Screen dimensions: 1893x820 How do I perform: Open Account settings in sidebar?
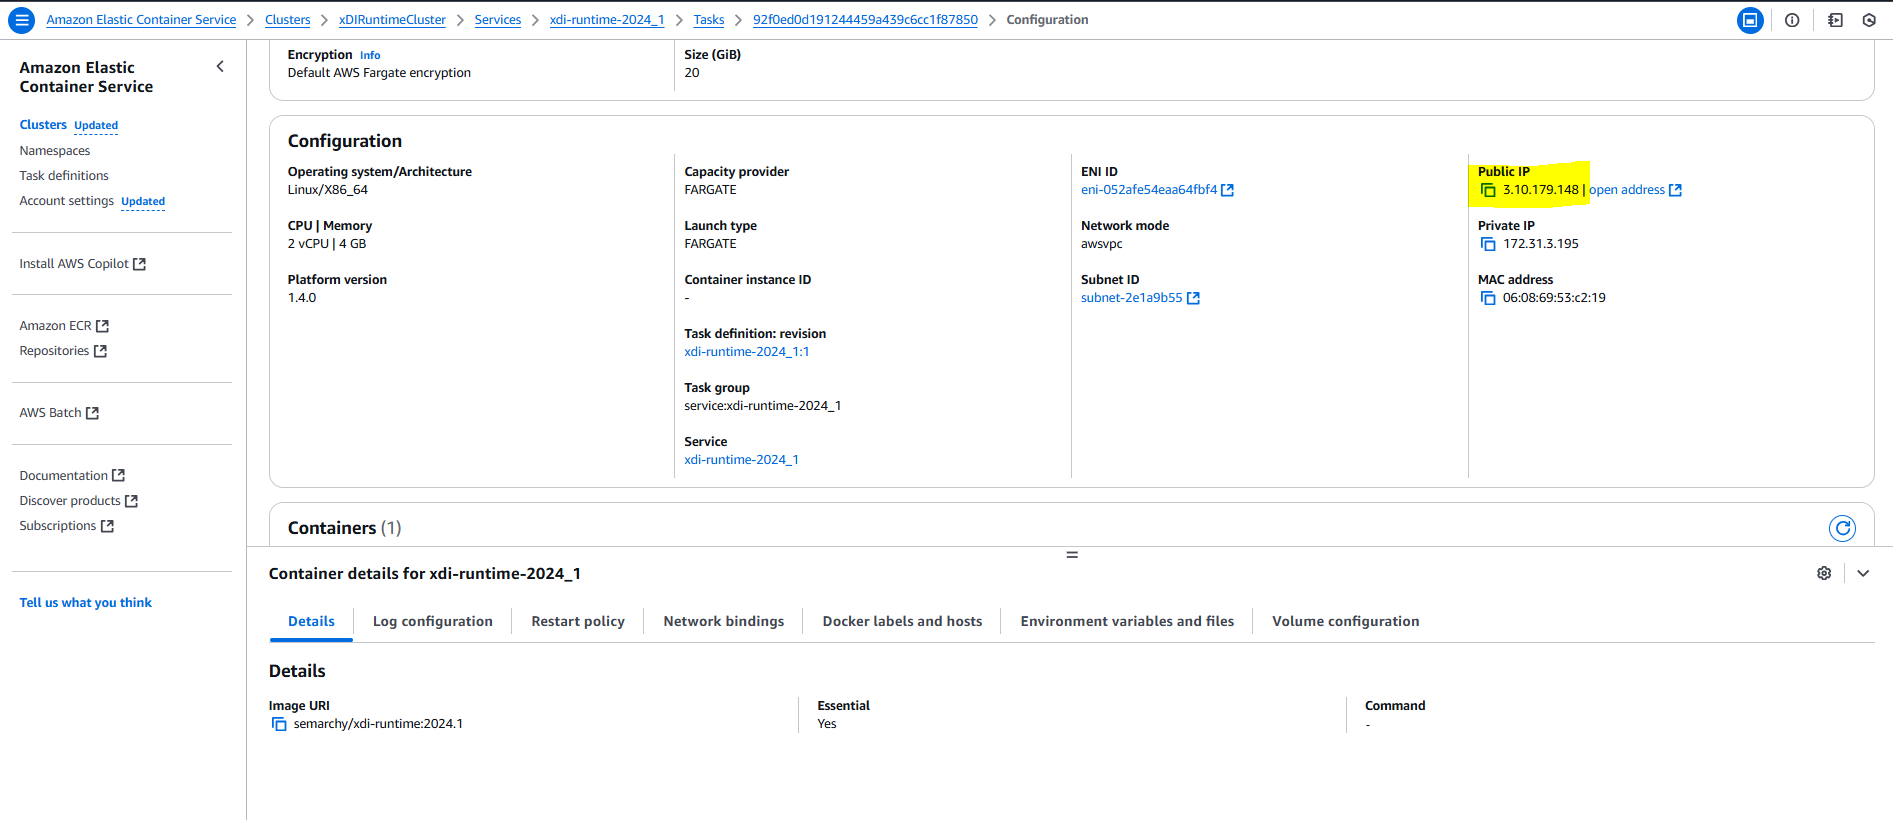click(x=67, y=201)
